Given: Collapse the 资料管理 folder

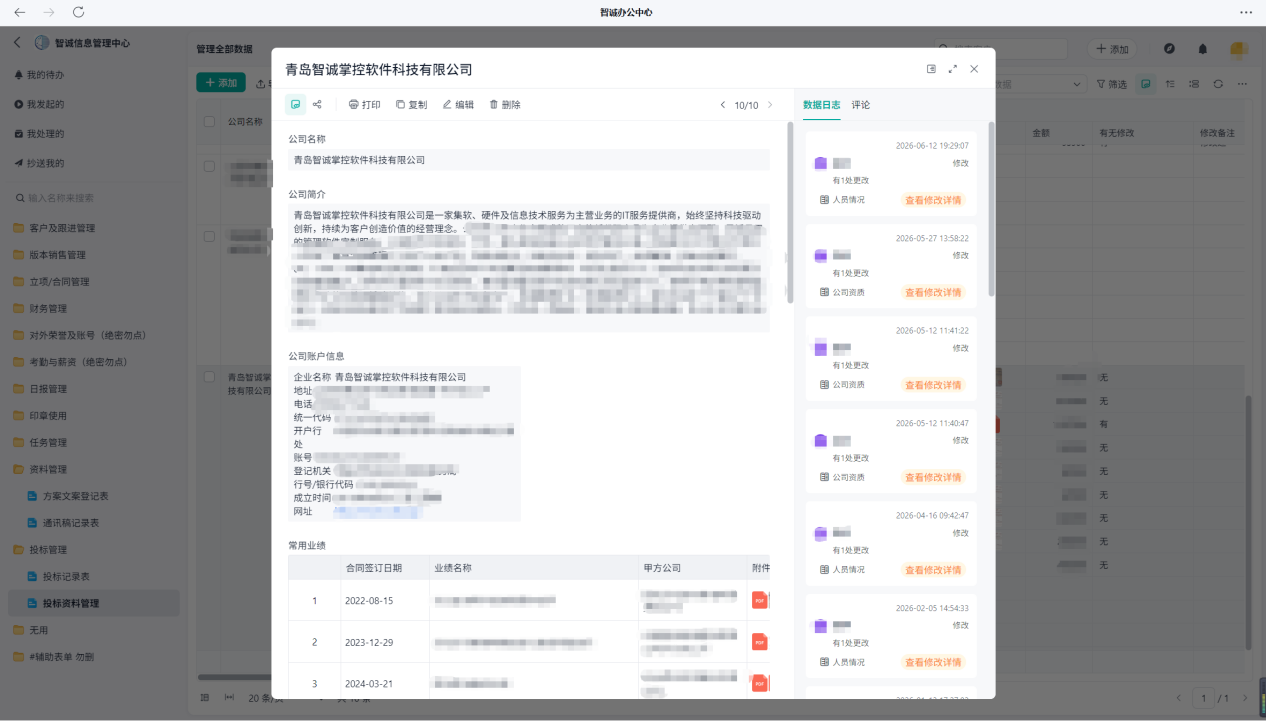Looking at the screenshot, I should 40,469.
